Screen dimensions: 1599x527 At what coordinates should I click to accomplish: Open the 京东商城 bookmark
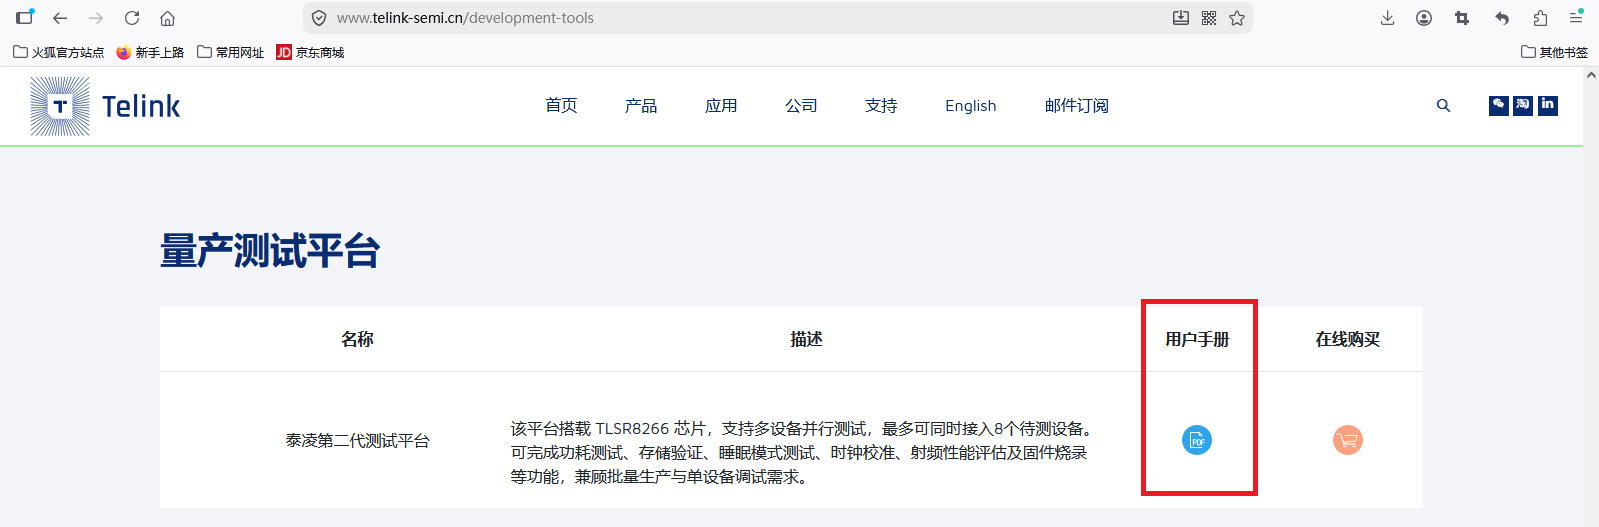[x=310, y=52]
